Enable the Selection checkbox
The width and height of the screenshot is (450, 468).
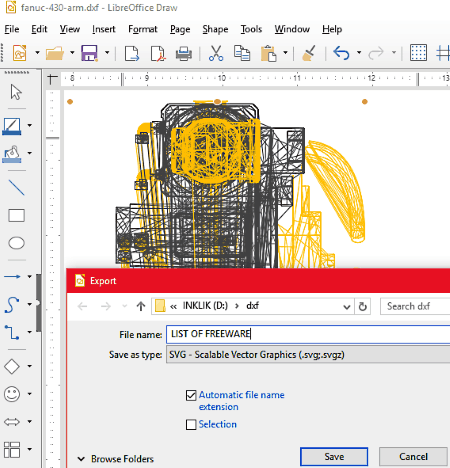pyautogui.click(x=191, y=425)
